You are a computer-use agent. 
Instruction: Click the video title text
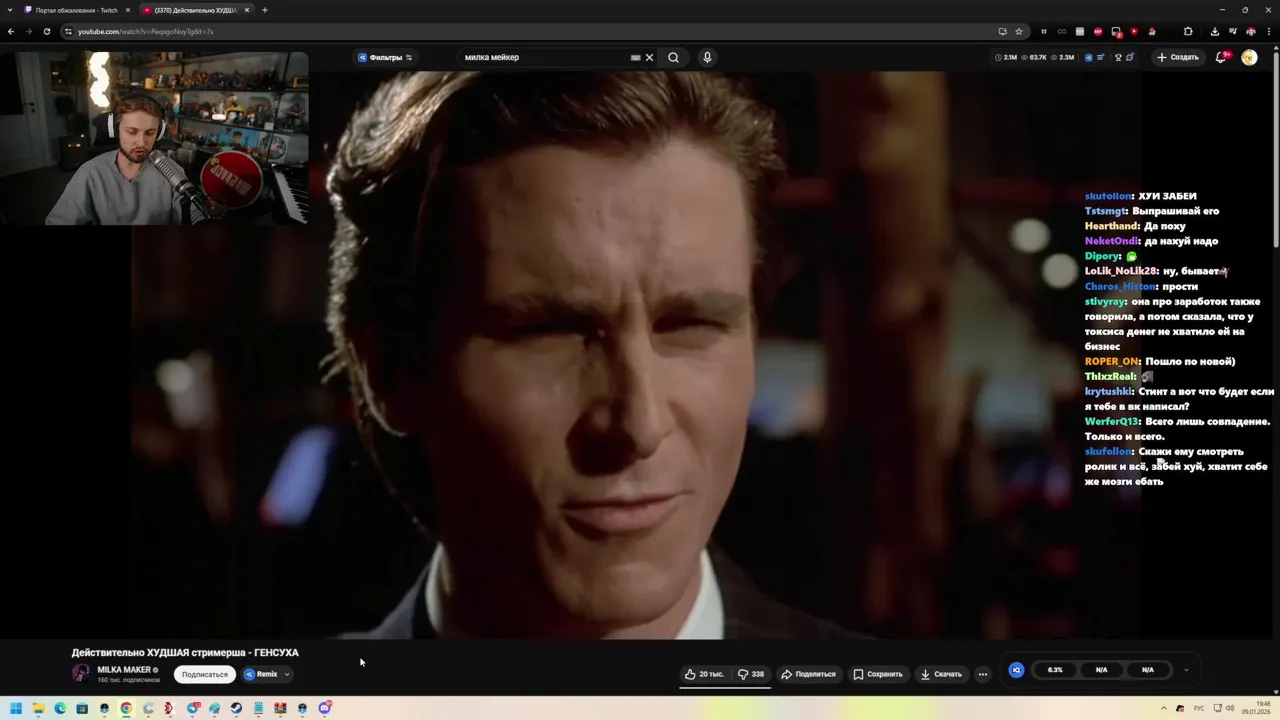(185, 652)
